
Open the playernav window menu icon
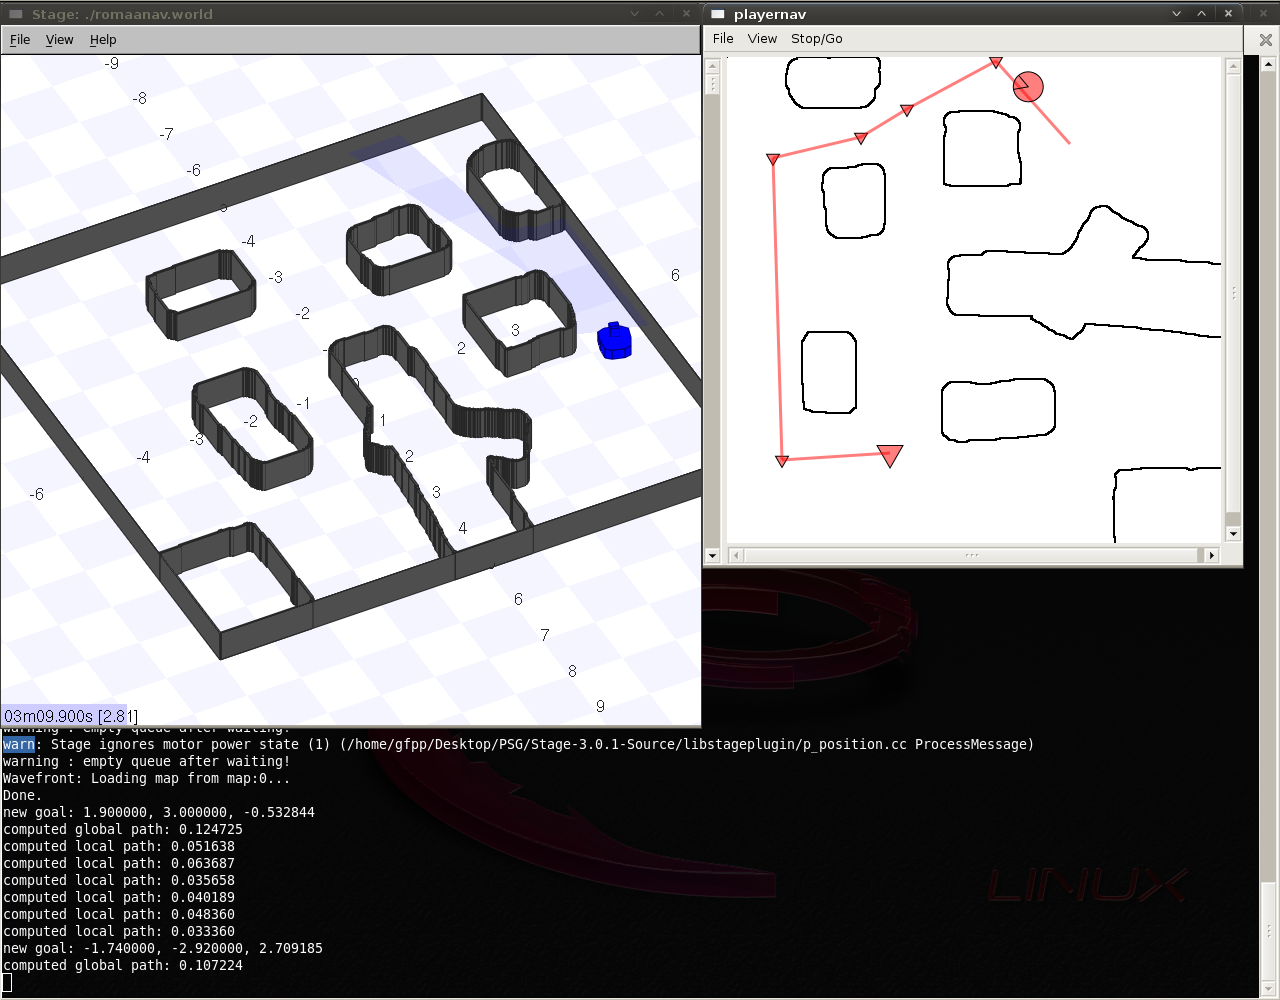point(717,14)
